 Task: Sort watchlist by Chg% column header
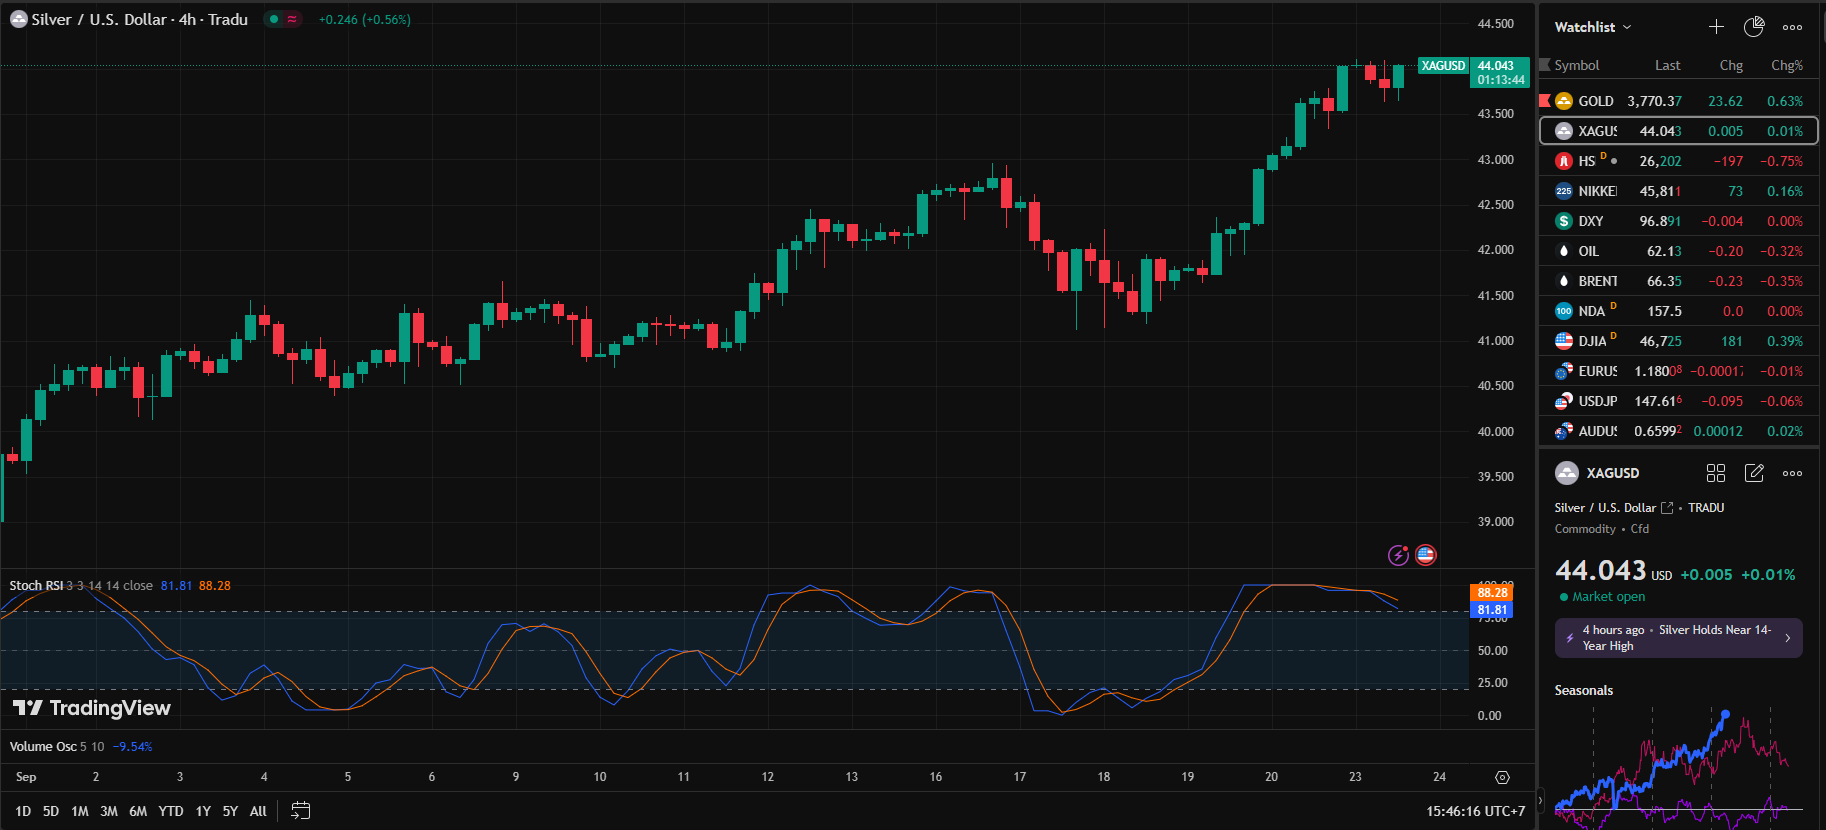pos(1786,65)
